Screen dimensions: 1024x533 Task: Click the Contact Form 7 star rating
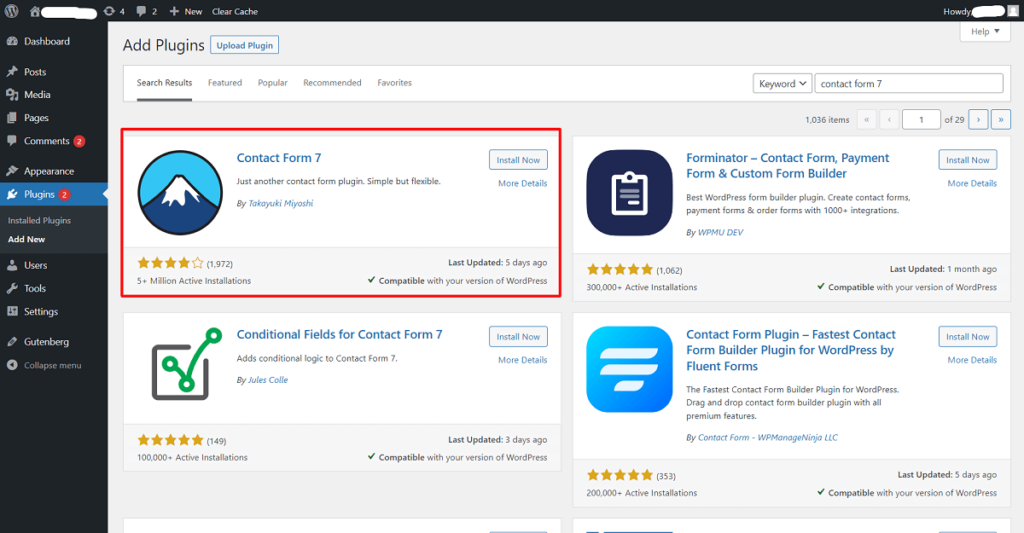click(x=170, y=263)
